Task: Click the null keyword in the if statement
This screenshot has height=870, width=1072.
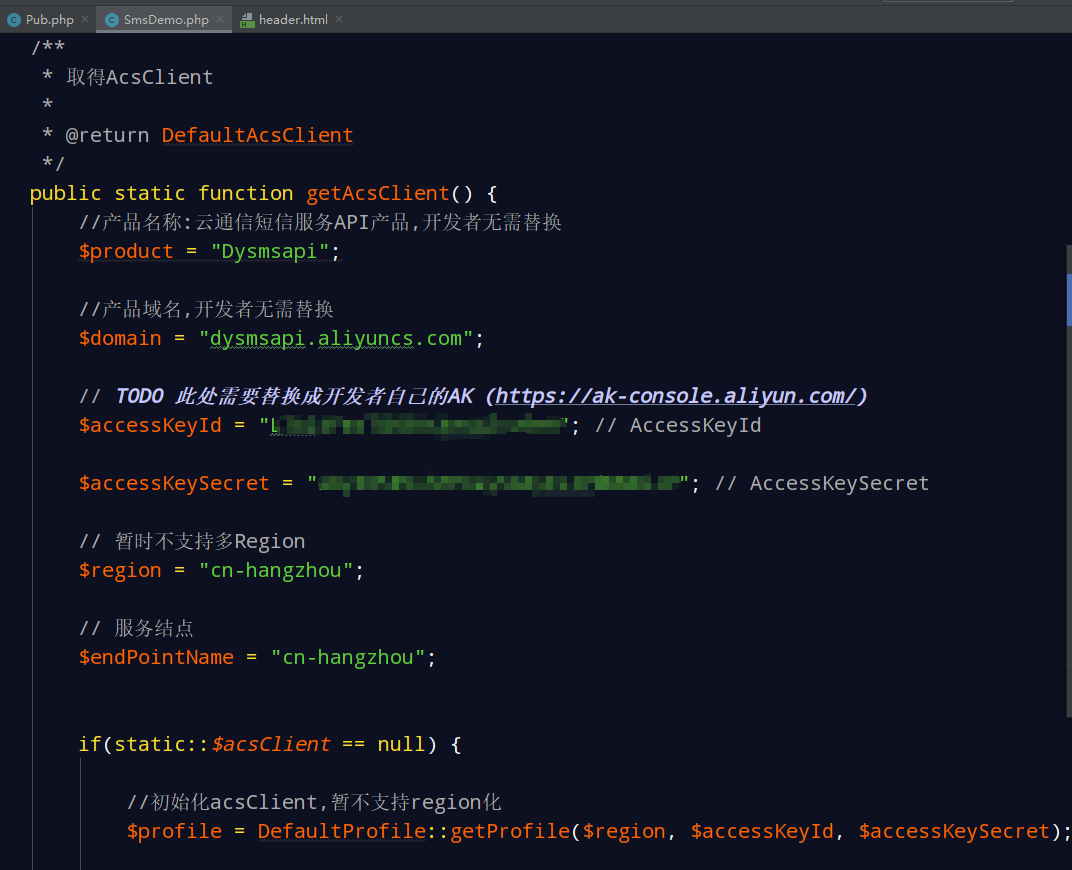Action: tap(401, 744)
